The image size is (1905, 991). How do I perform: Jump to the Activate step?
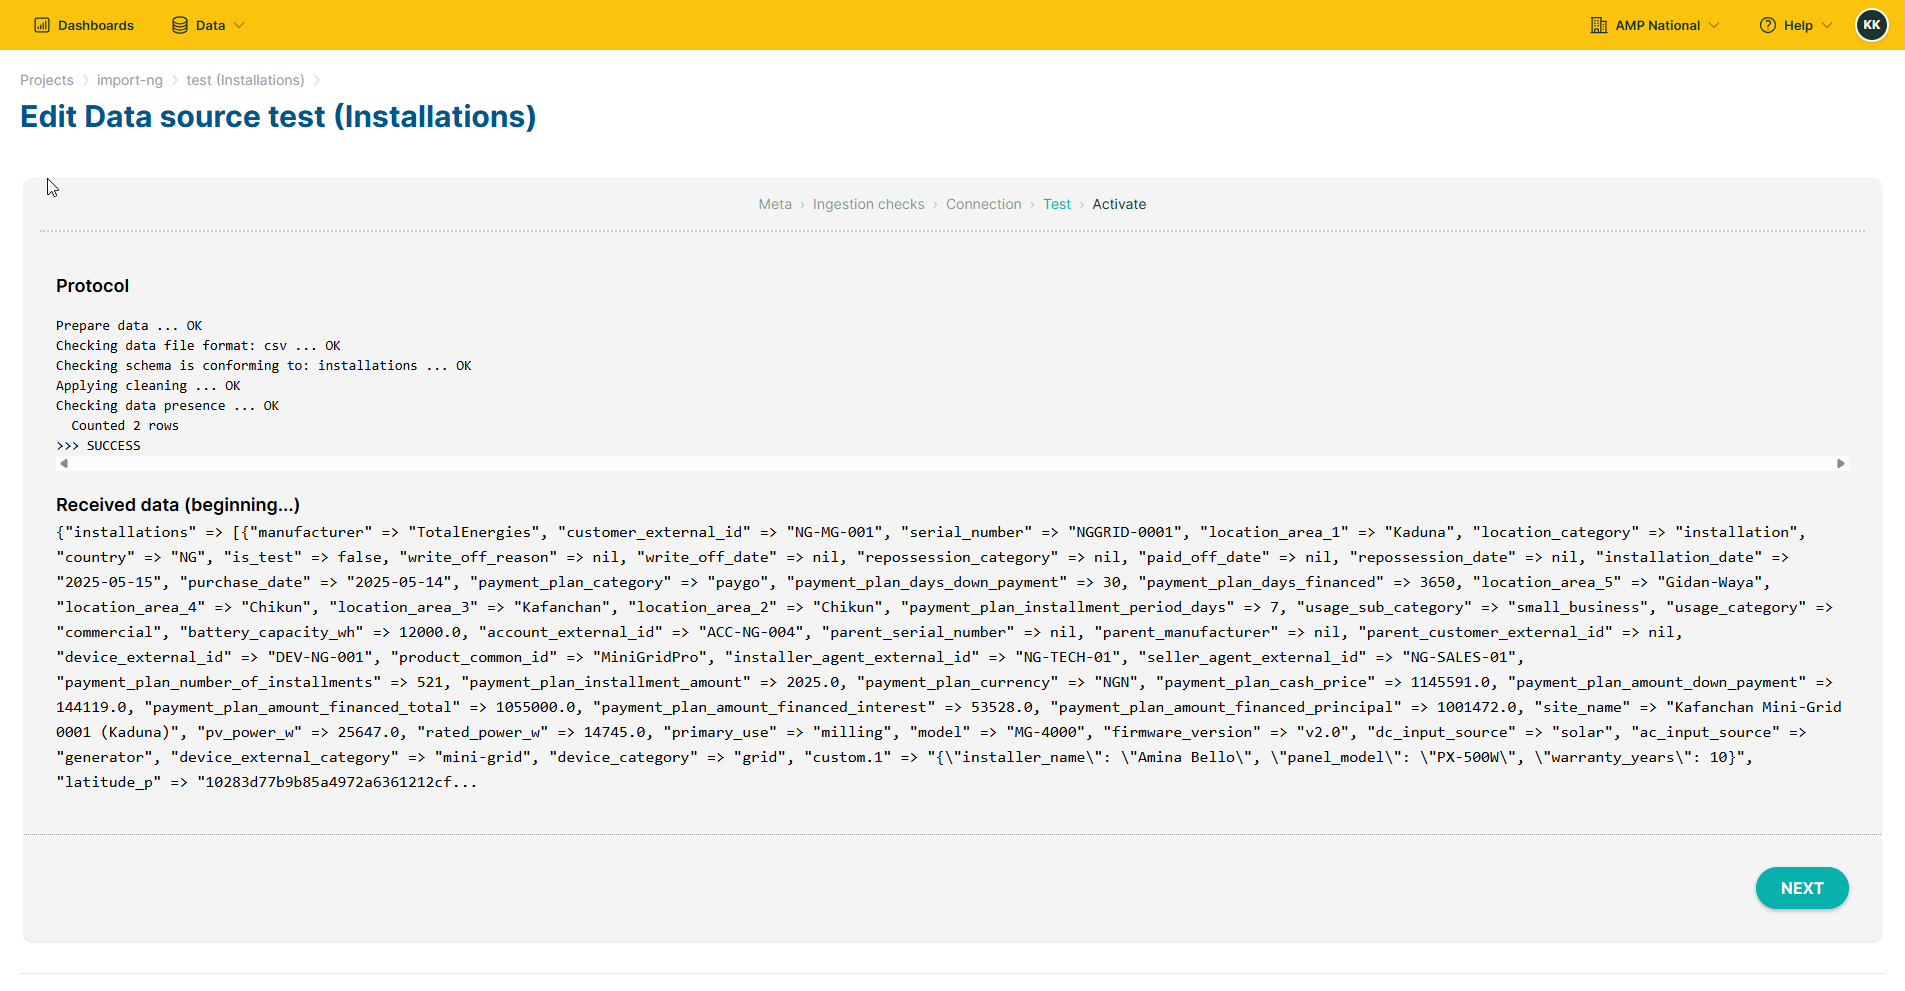click(1119, 204)
